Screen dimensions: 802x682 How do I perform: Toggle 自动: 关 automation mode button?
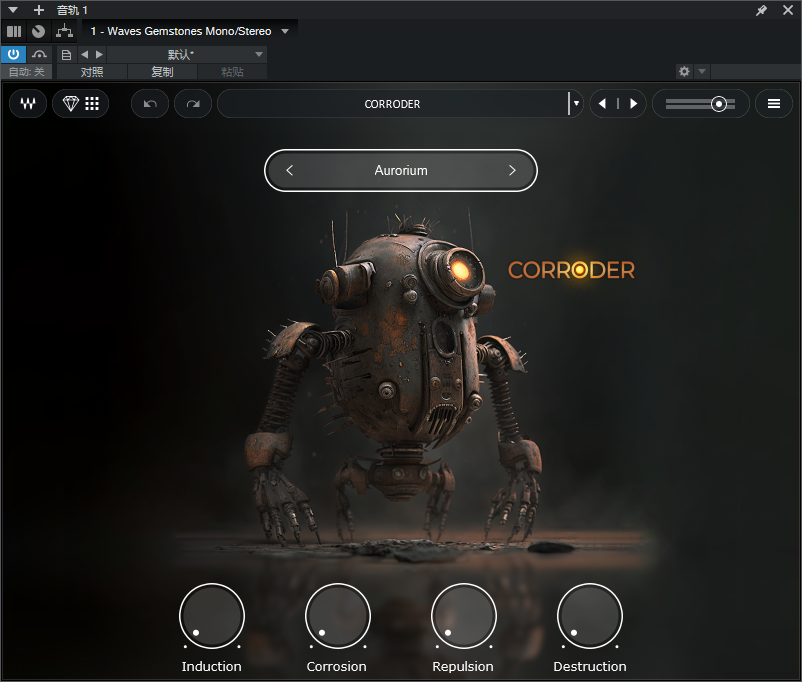[x=27, y=72]
